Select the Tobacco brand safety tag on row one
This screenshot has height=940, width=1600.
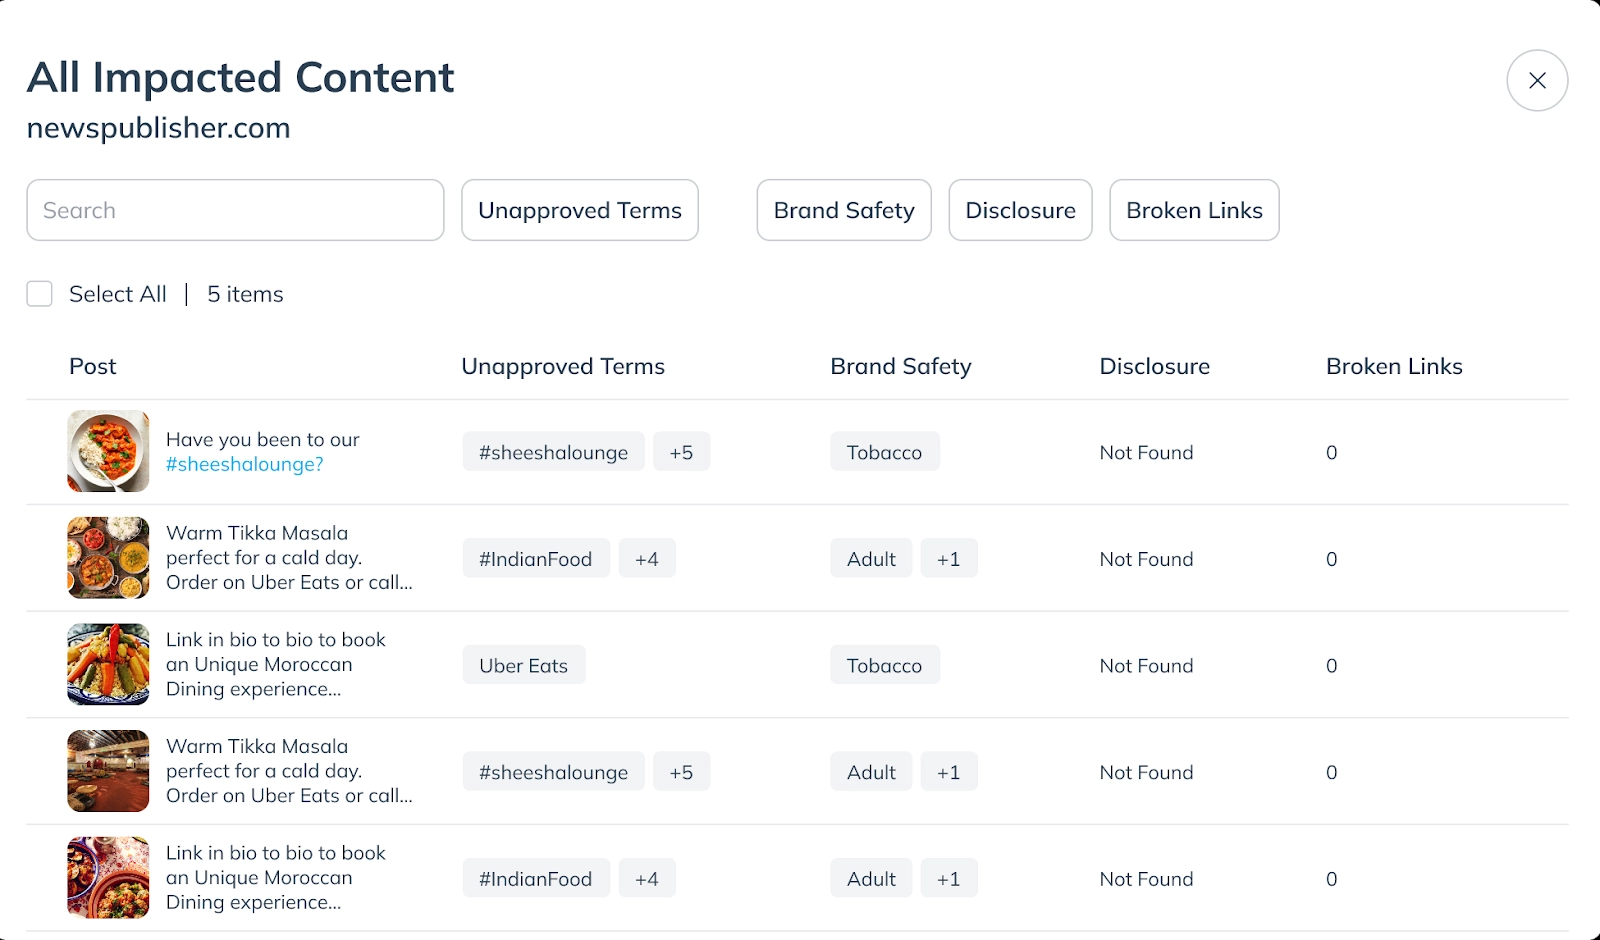[x=884, y=451]
